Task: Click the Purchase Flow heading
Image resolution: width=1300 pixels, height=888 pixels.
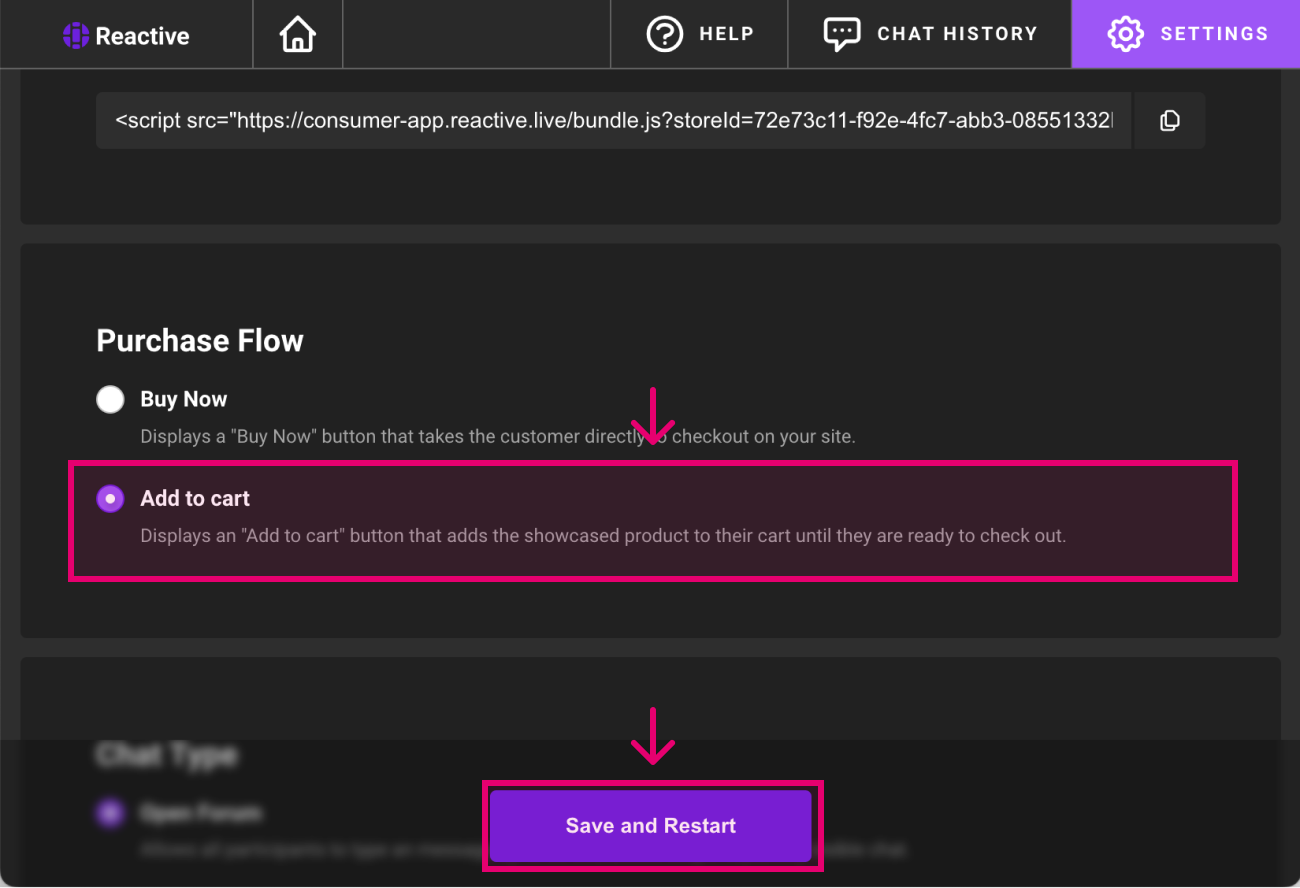Action: (200, 341)
